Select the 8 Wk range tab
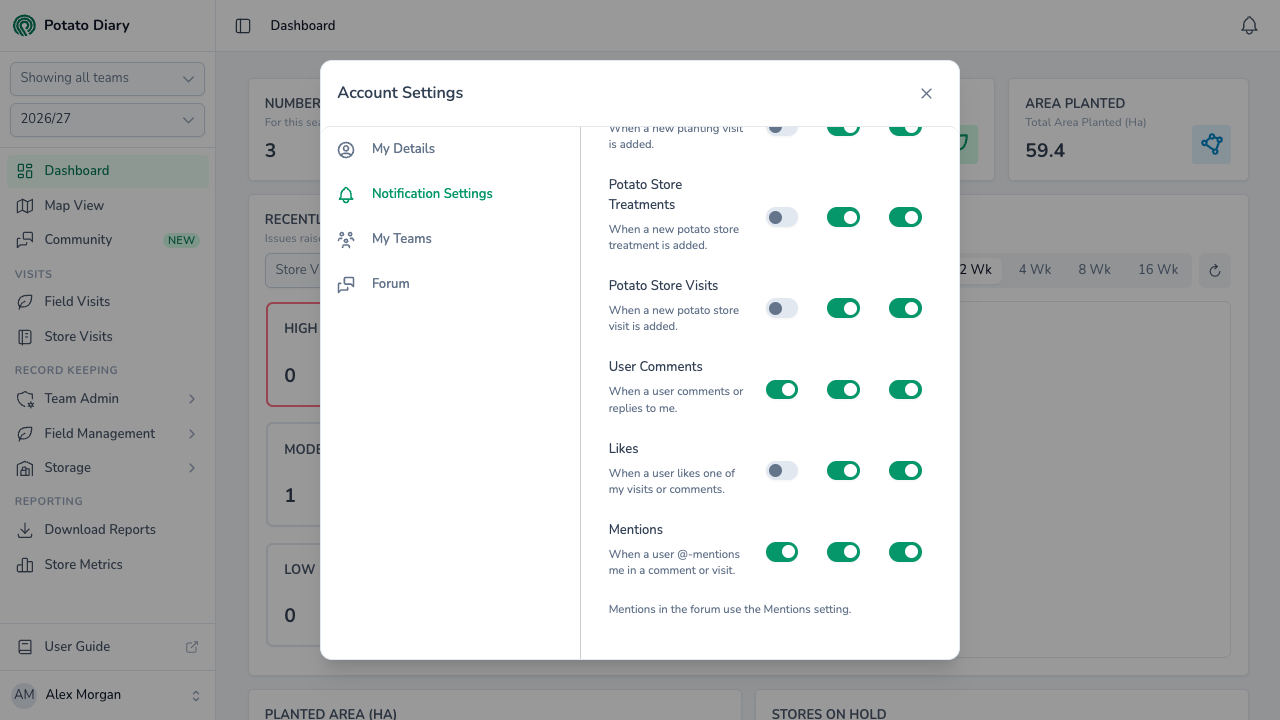Viewport: 1280px width, 720px height. (1094, 270)
